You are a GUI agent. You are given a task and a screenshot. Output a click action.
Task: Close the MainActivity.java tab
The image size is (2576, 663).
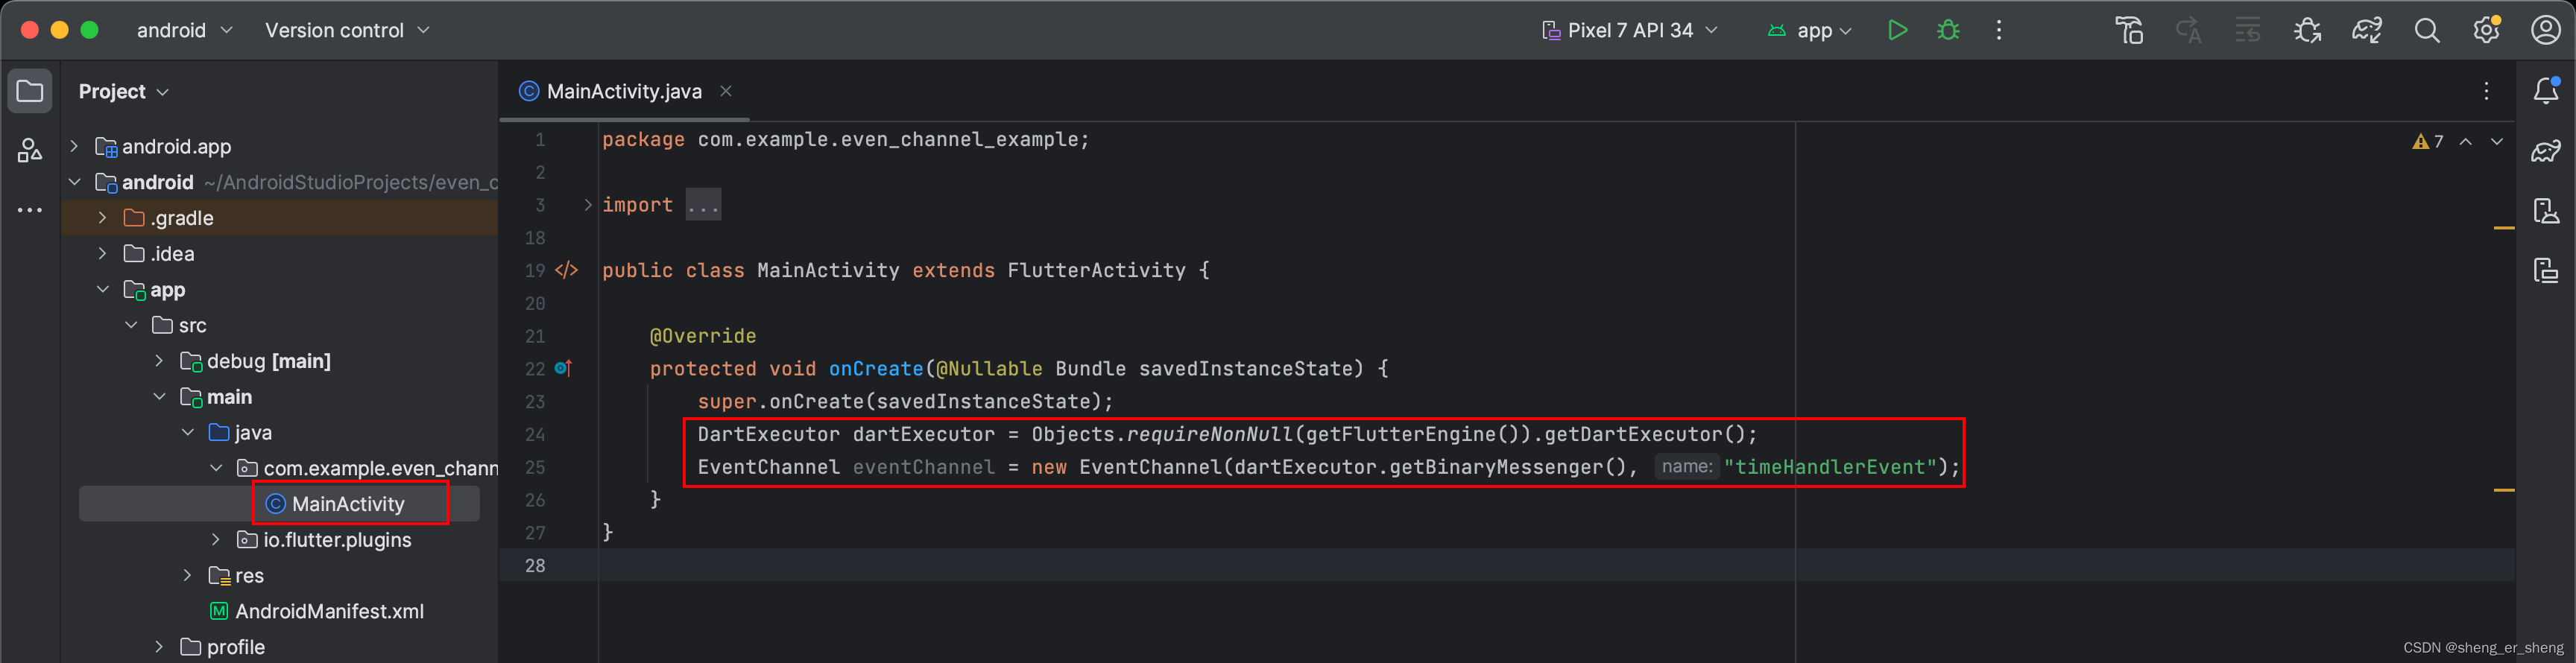(x=726, y=91)
